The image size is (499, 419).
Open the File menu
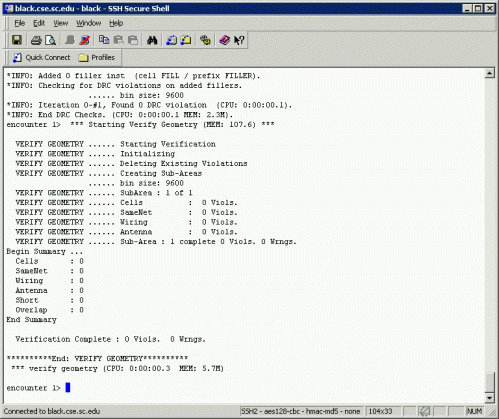[19, 23]
